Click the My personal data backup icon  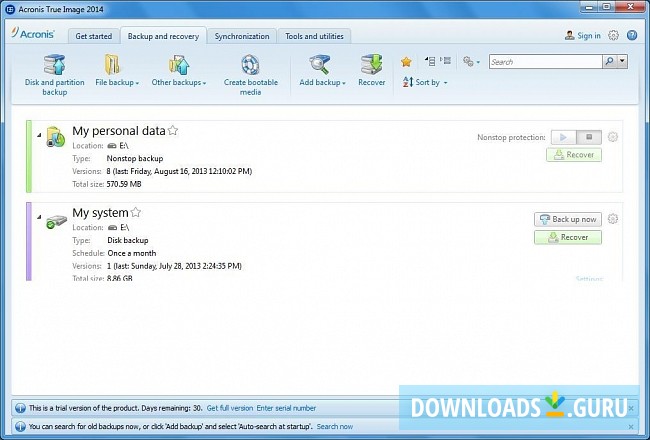point(56,137)
